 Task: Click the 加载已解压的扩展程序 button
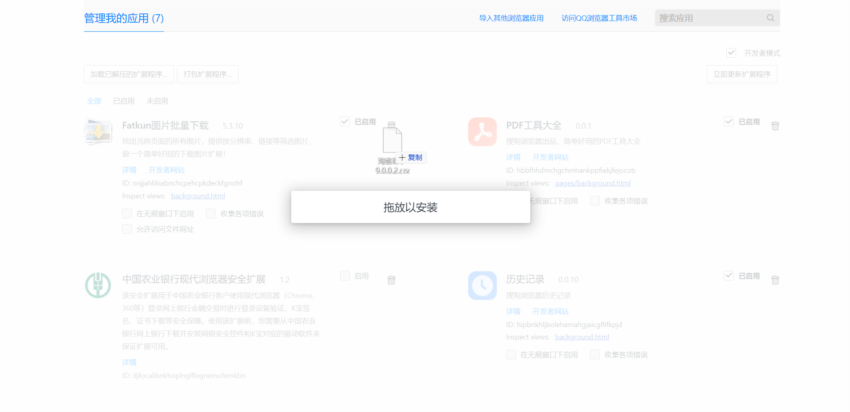click(128, 74)
